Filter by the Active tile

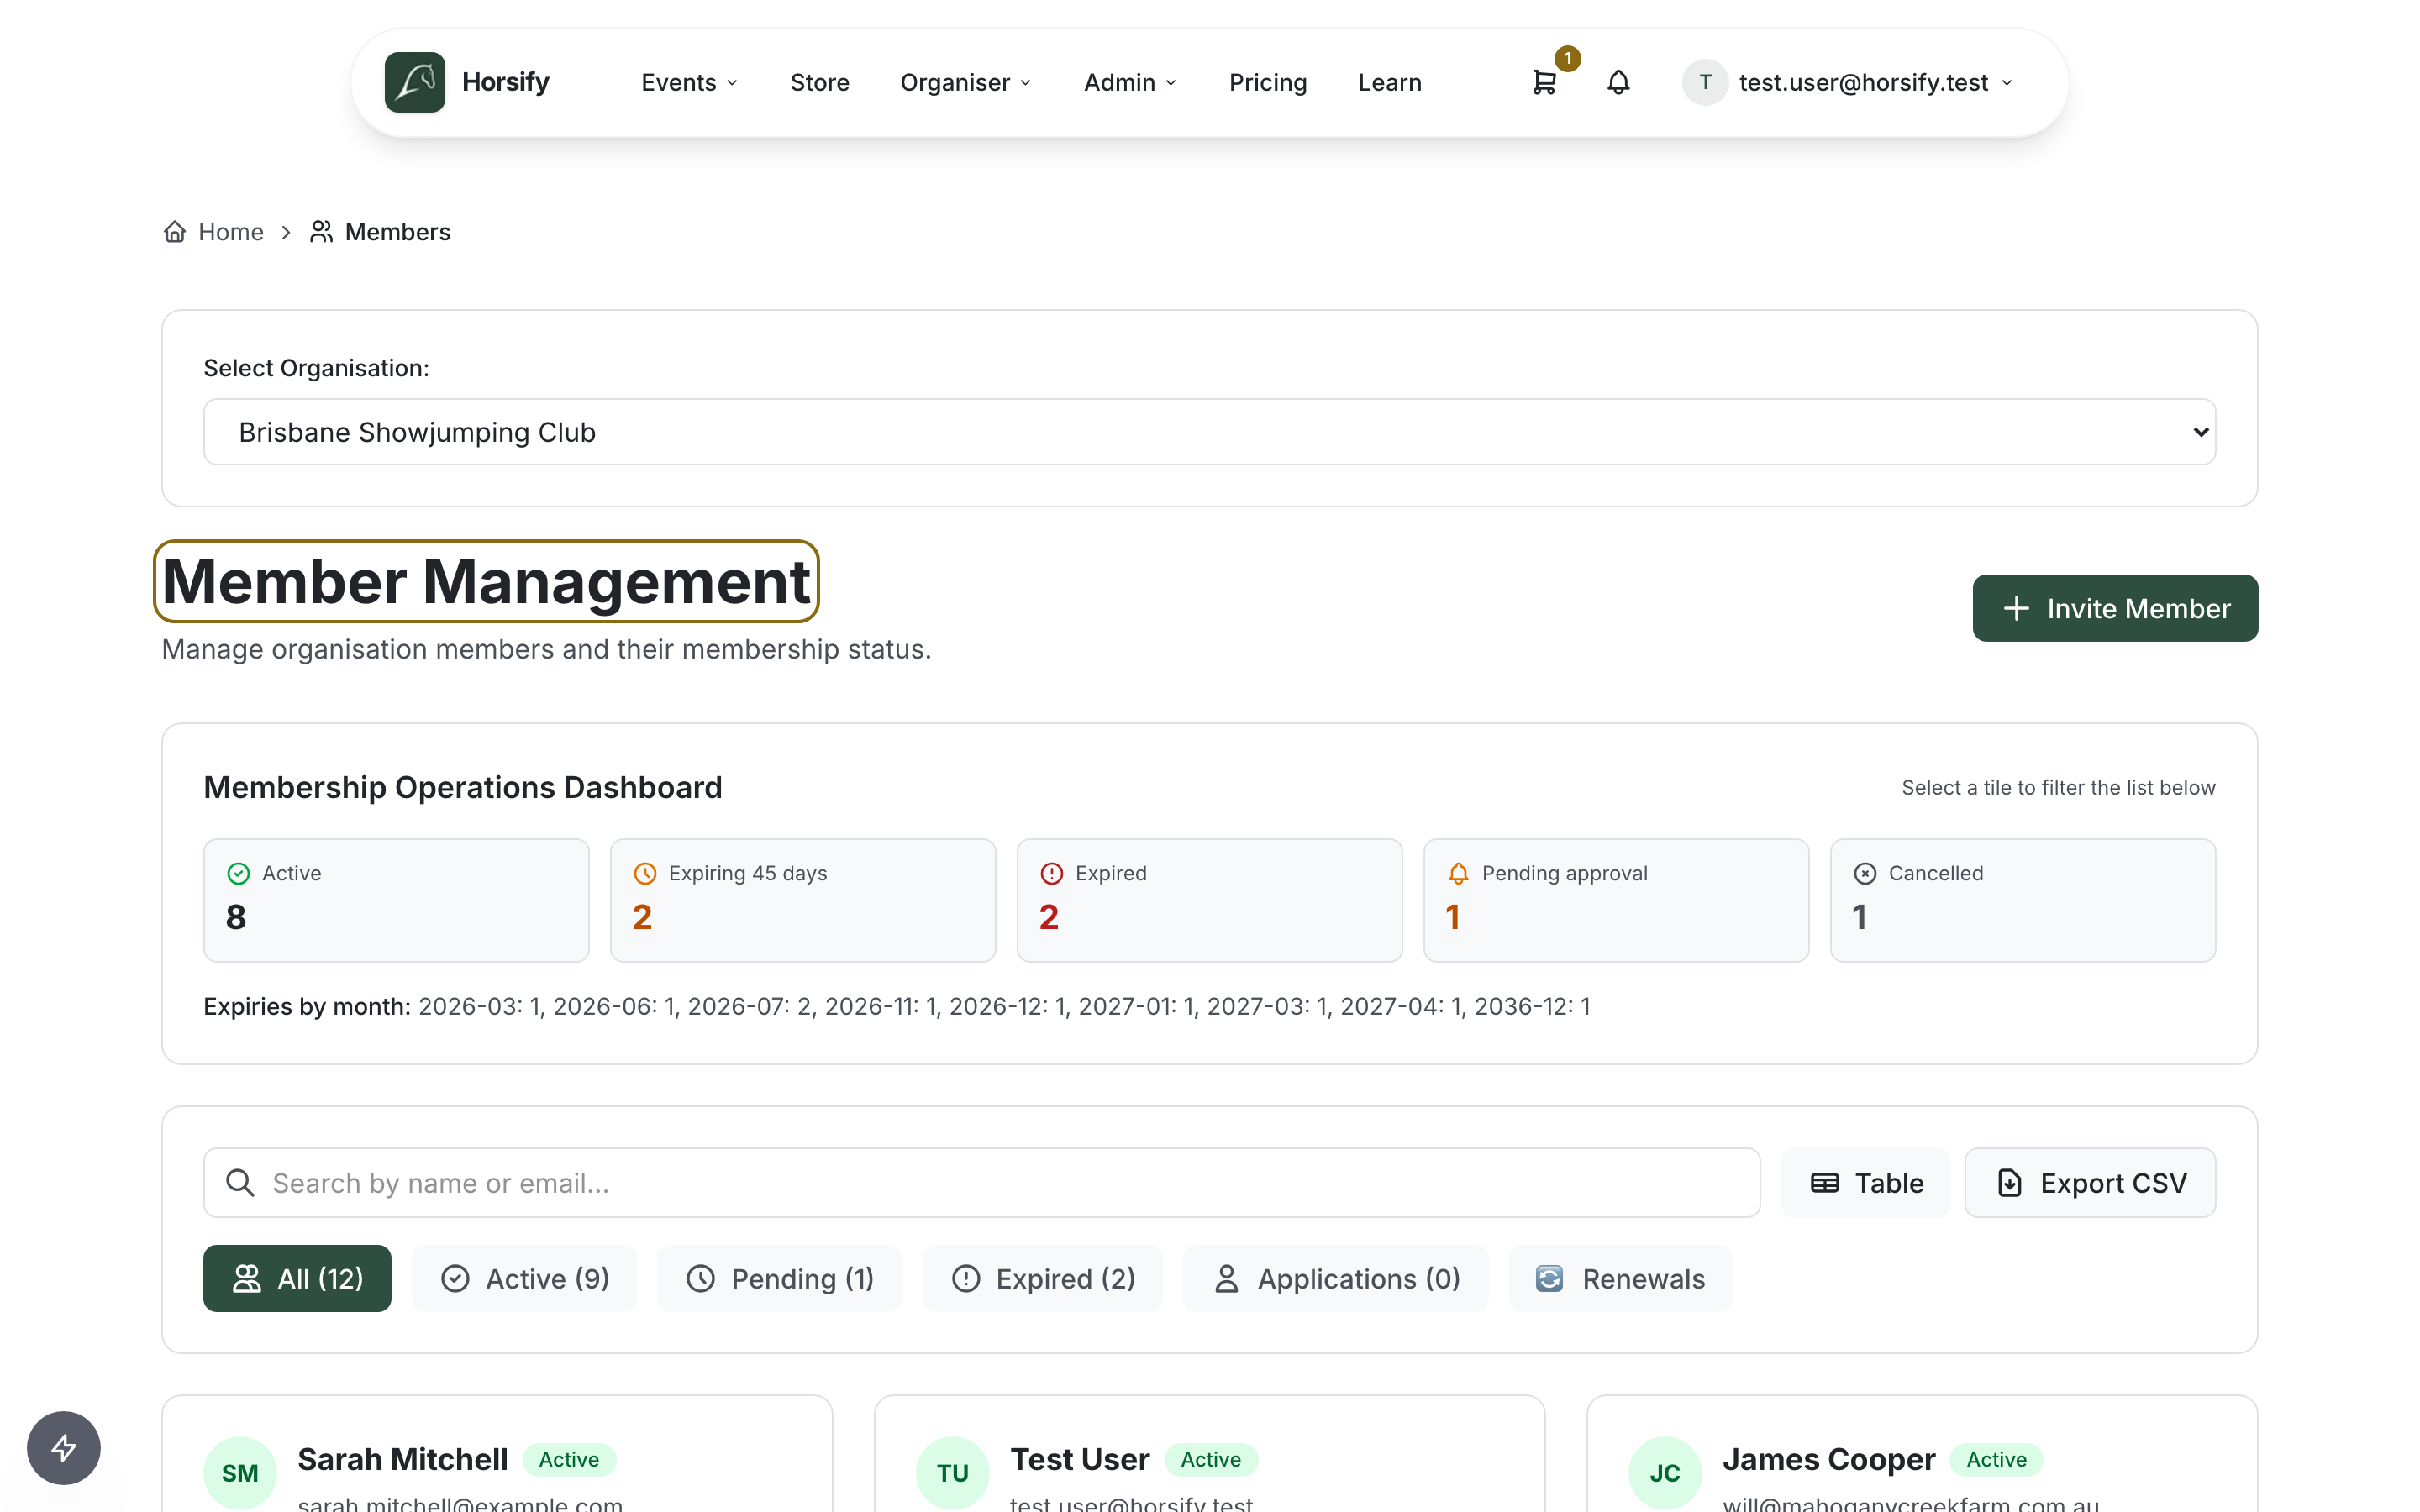tap(396, 900)
